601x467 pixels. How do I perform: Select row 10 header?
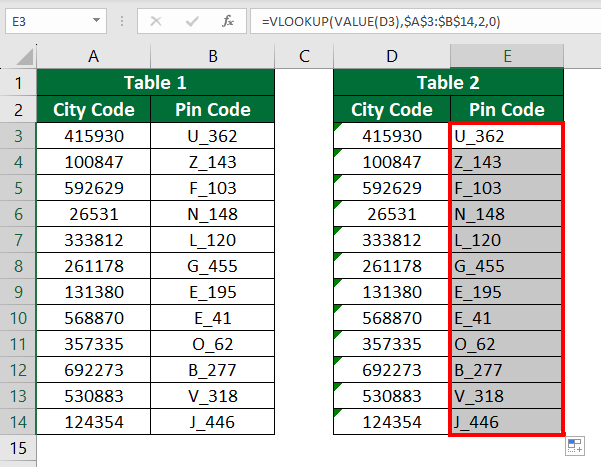click(x=18, y=317)
